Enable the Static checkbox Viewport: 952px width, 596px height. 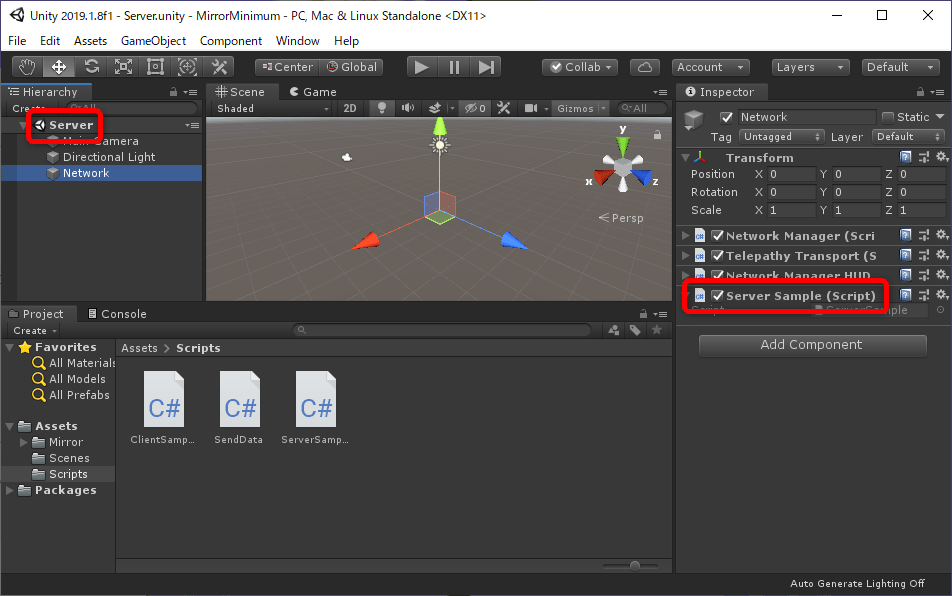pyautogui.click(x=888, y=117)
